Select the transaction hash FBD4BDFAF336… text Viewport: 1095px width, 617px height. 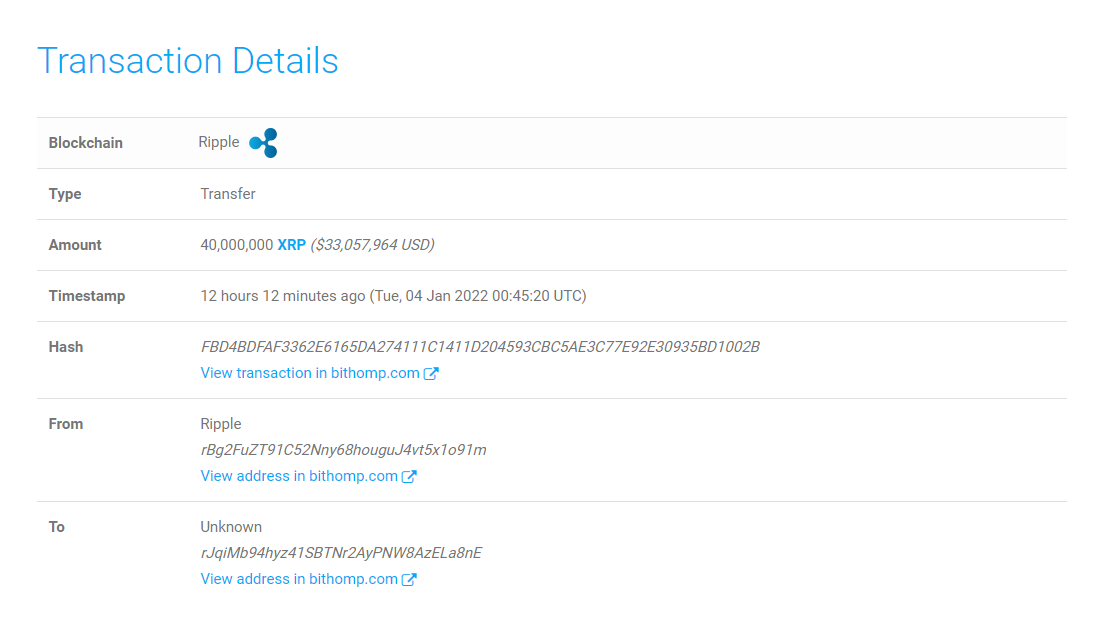coord(480,347)
